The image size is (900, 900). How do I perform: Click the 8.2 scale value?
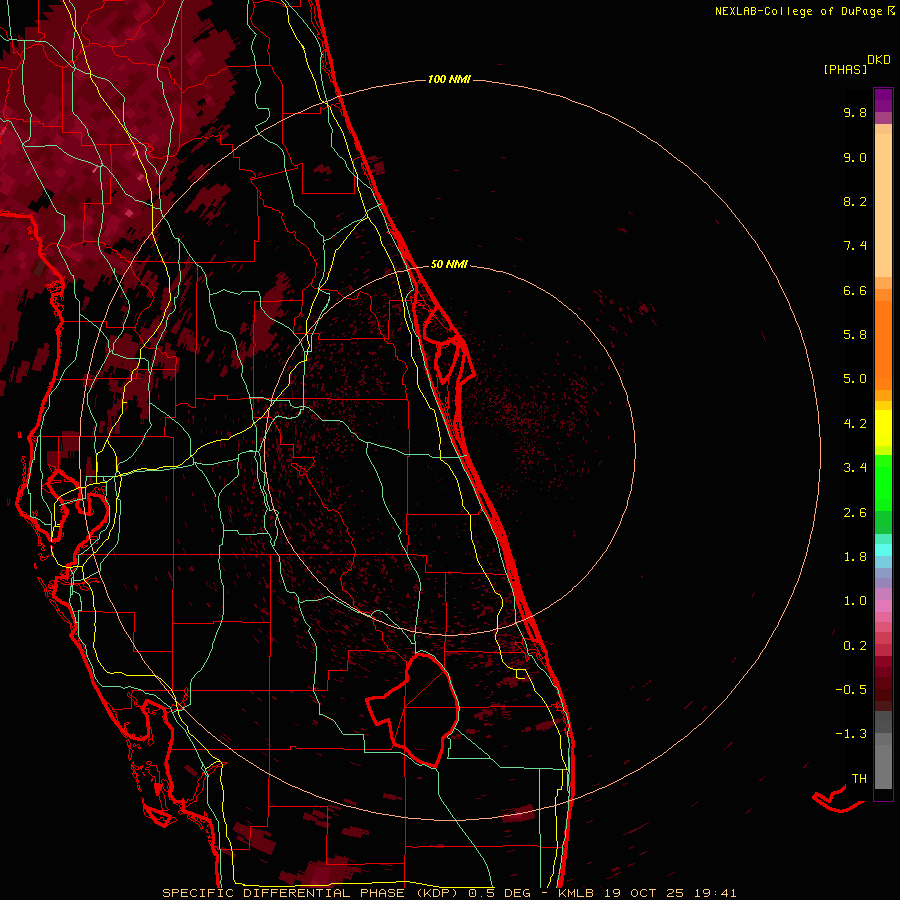(855, 201)
